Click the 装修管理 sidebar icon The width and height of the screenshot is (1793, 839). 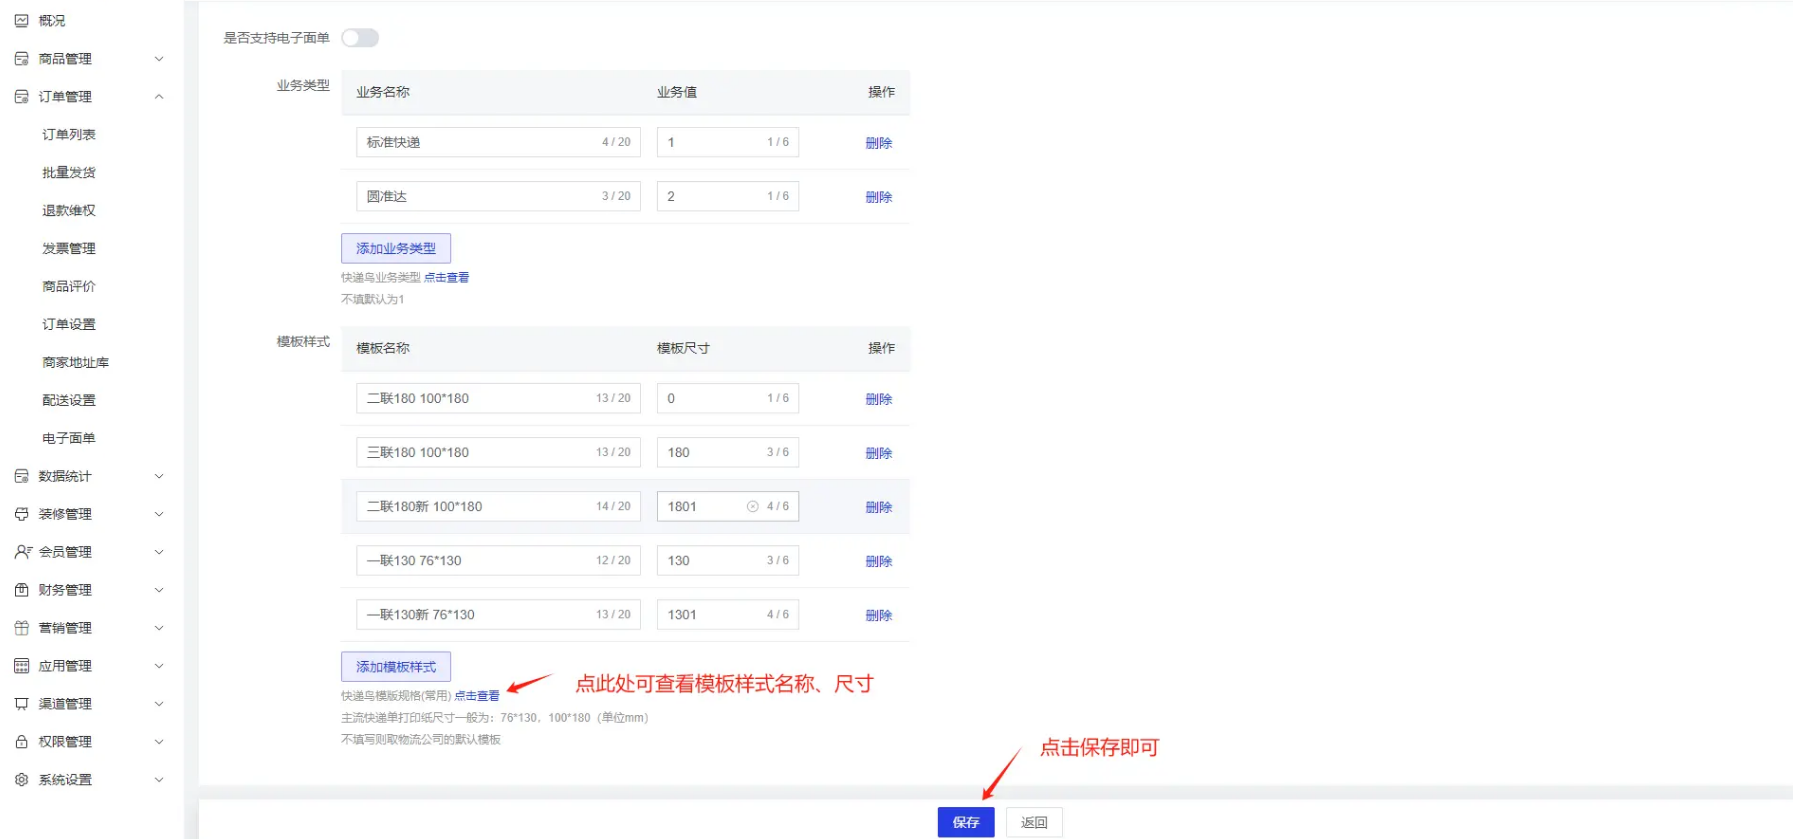(21, 514)
